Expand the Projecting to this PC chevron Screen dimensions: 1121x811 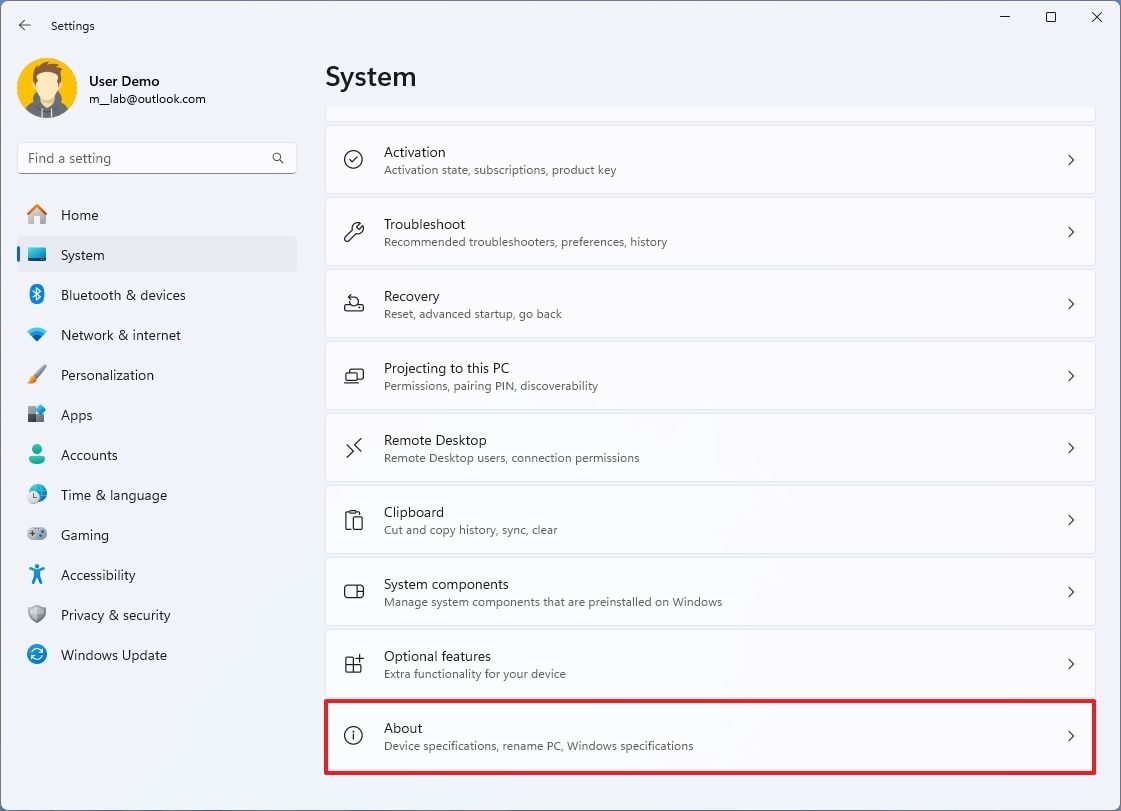click(1071, 376)
